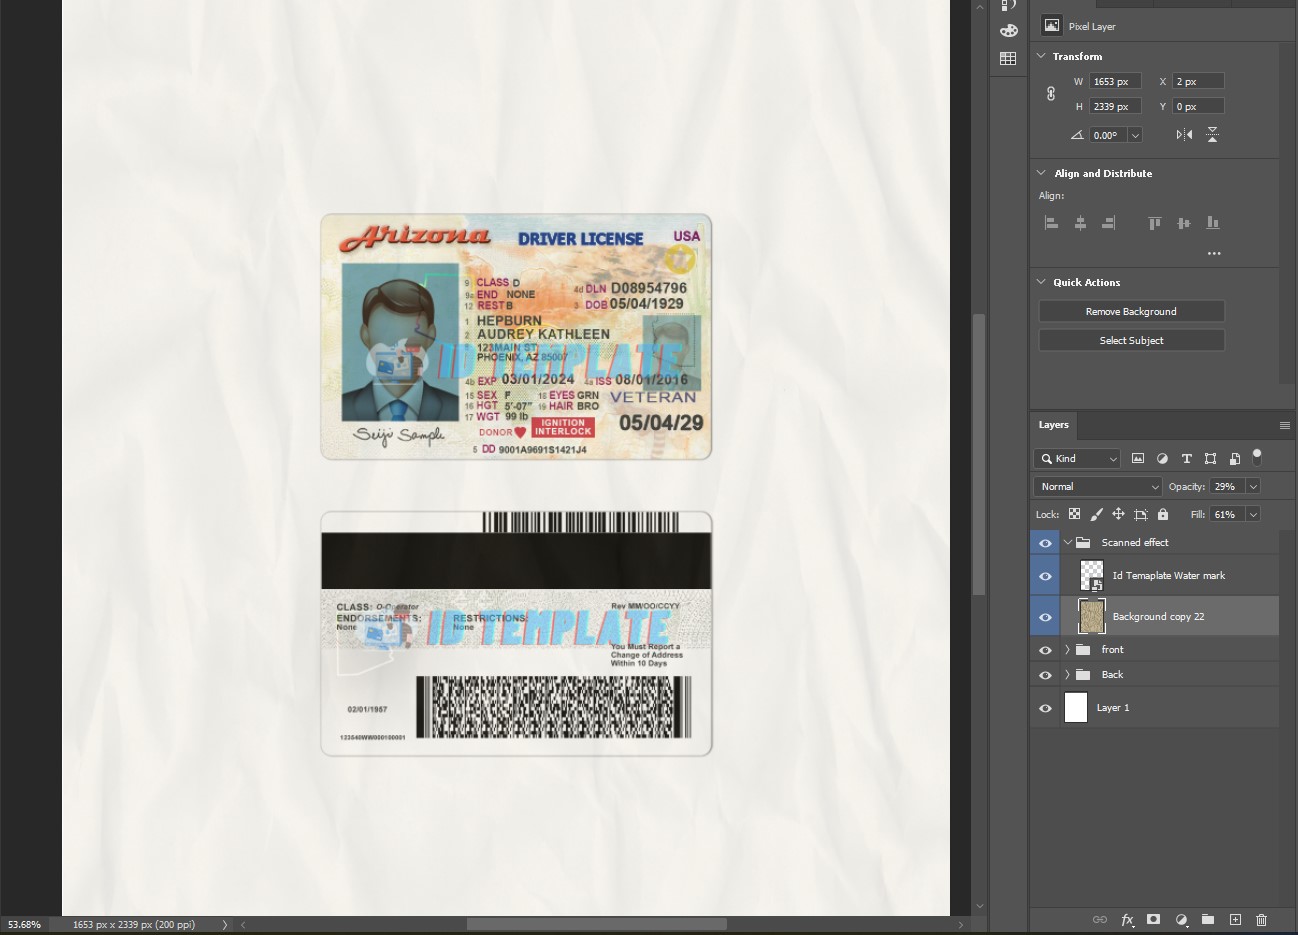This screenshot has width=1298, height=935.
Task: Open the Opacity slider dropdown arrow
Action: (1253, 486)
